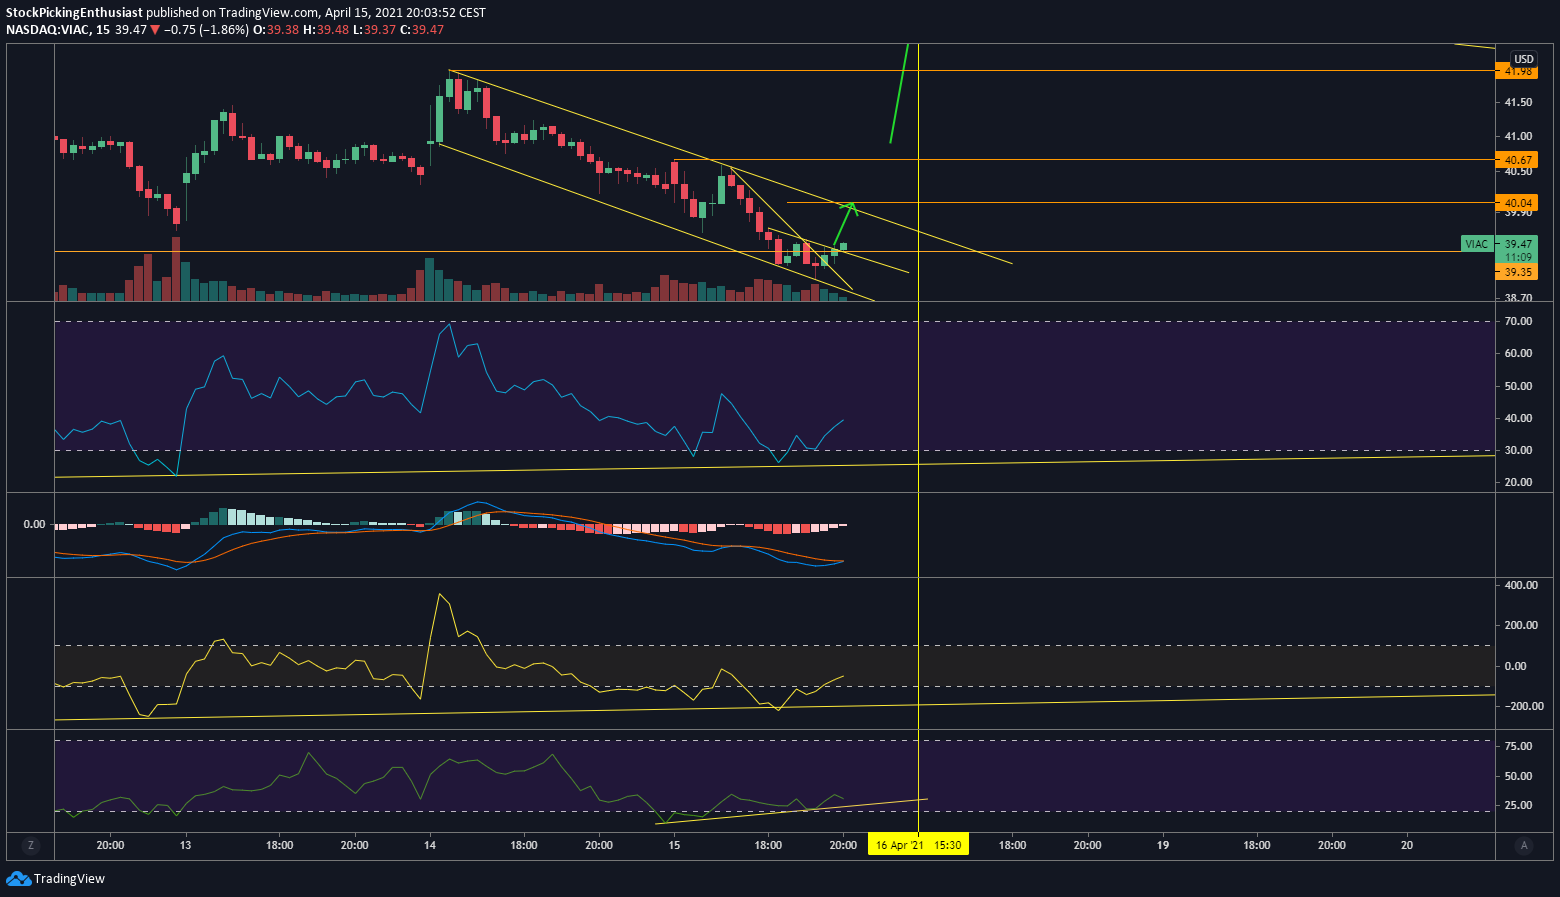Click the 400.00 CCI scale value

1521,585
